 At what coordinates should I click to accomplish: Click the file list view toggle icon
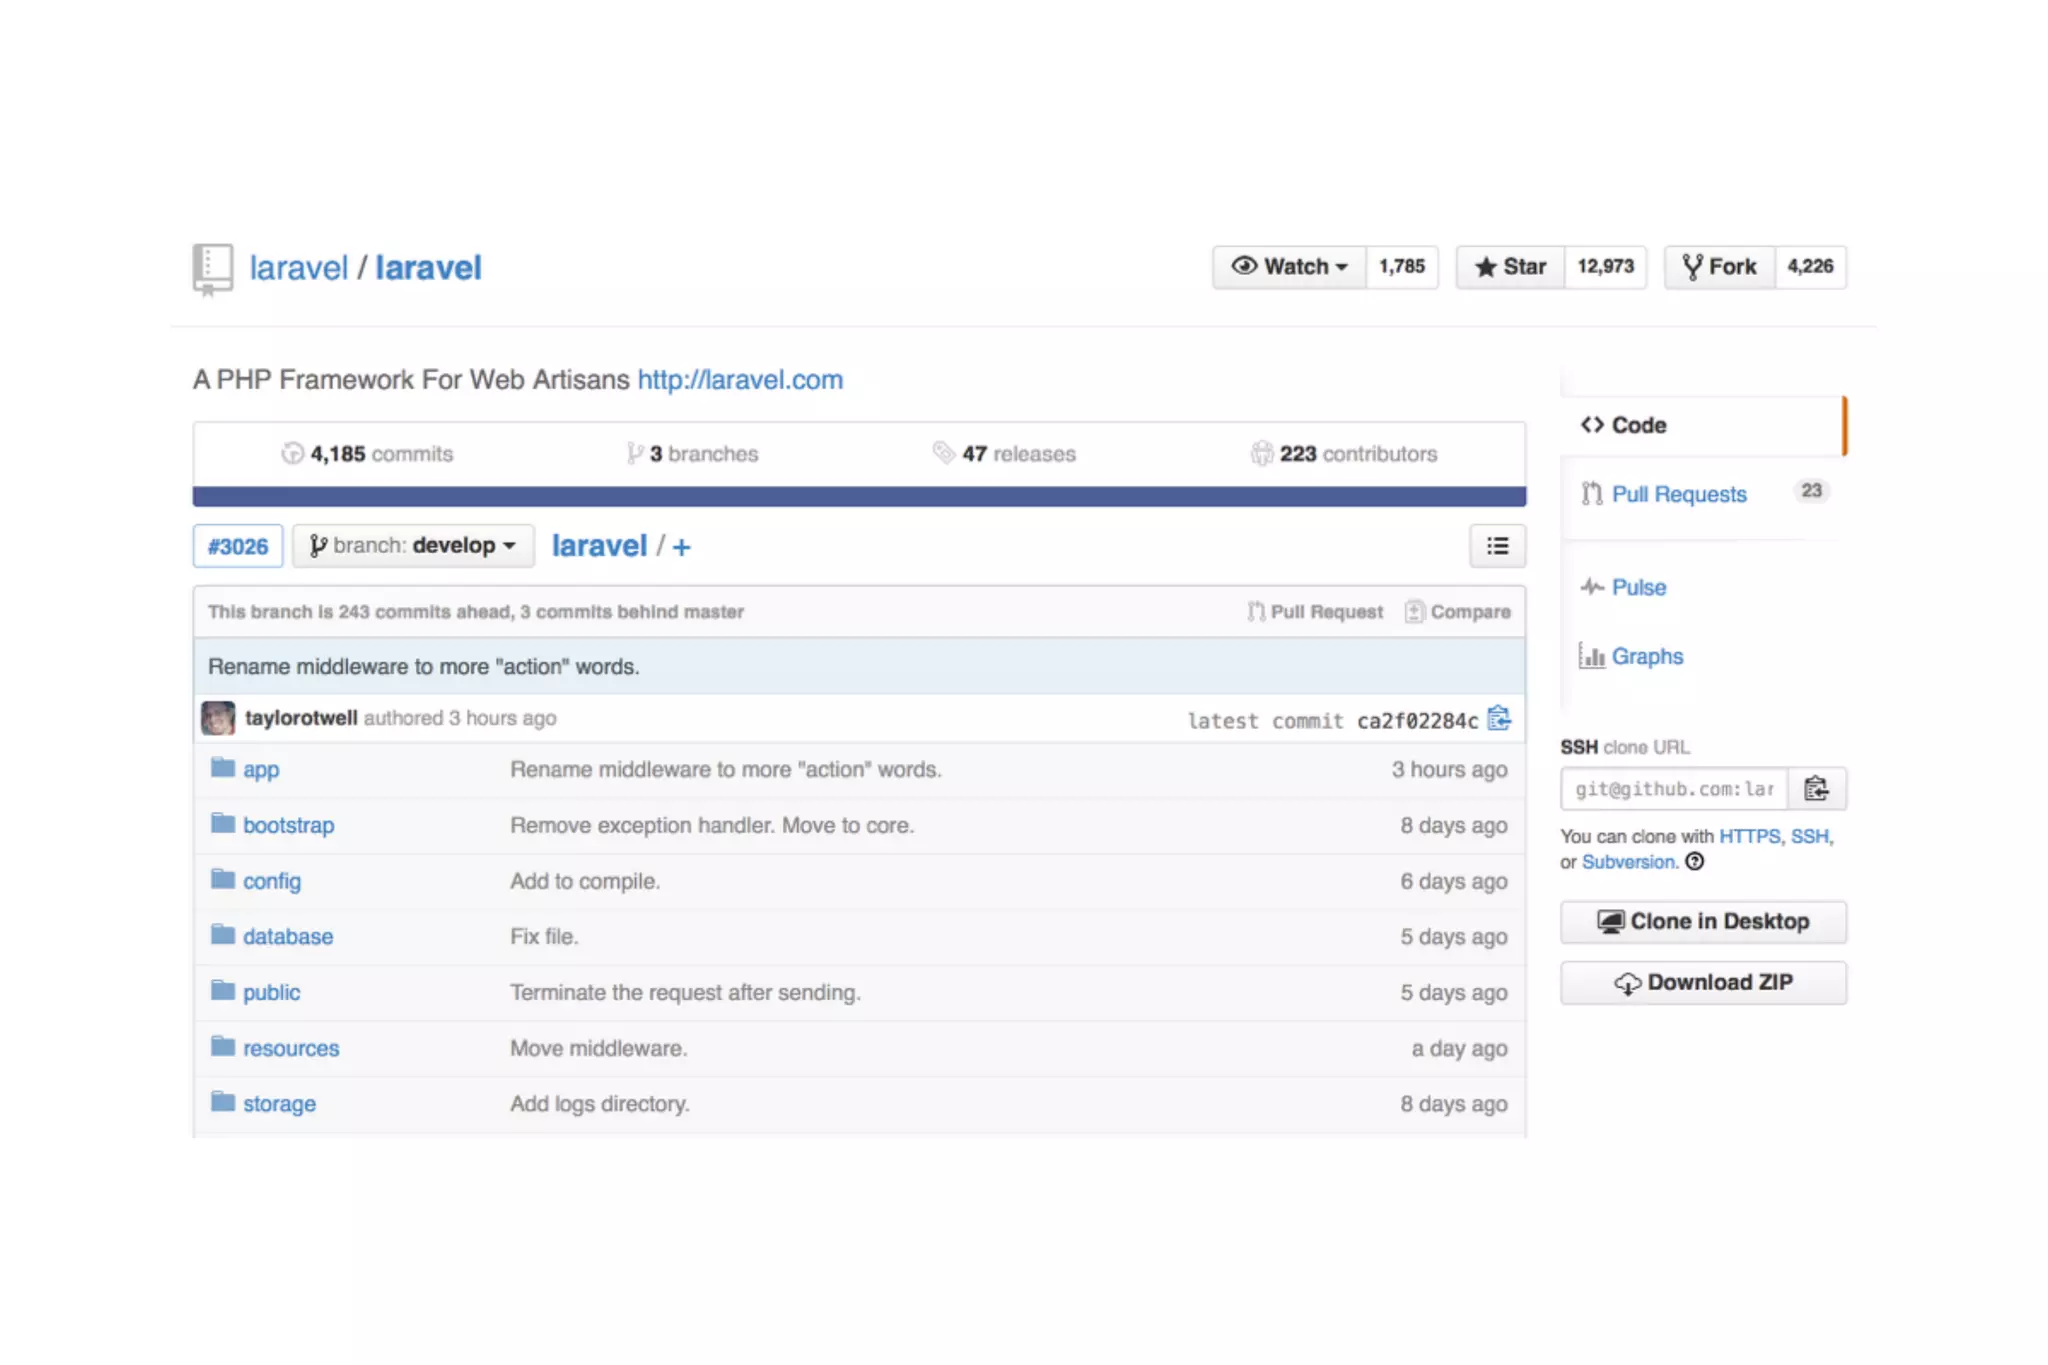tap(1497, 546)
